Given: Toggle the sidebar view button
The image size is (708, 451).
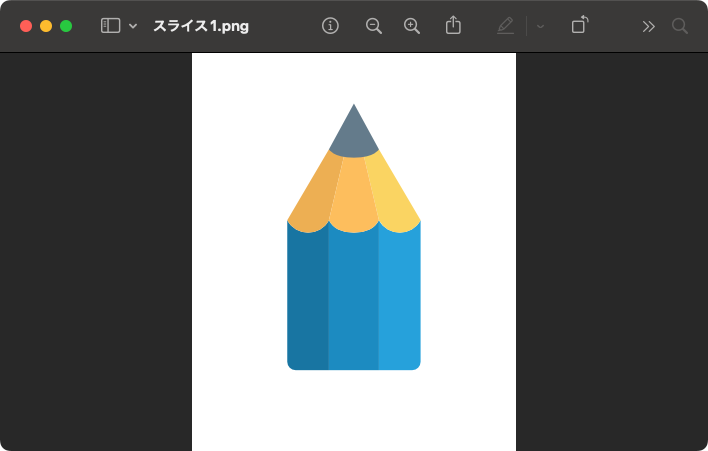Looking at the screenshot, I should (110, 26).
